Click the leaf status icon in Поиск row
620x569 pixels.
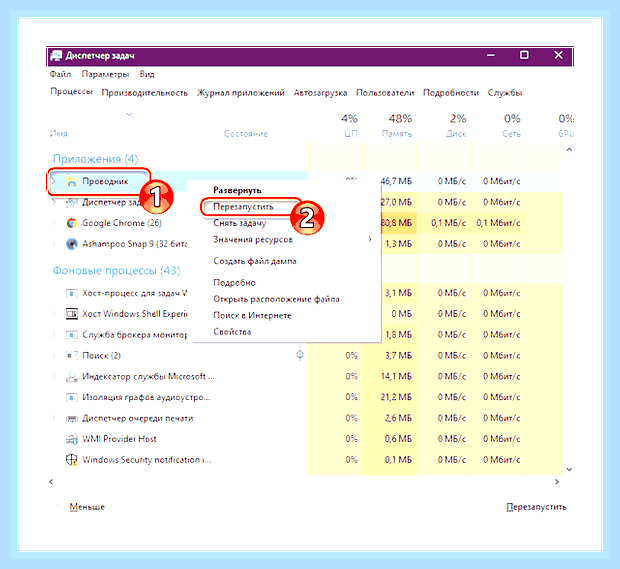pos(300,355)
